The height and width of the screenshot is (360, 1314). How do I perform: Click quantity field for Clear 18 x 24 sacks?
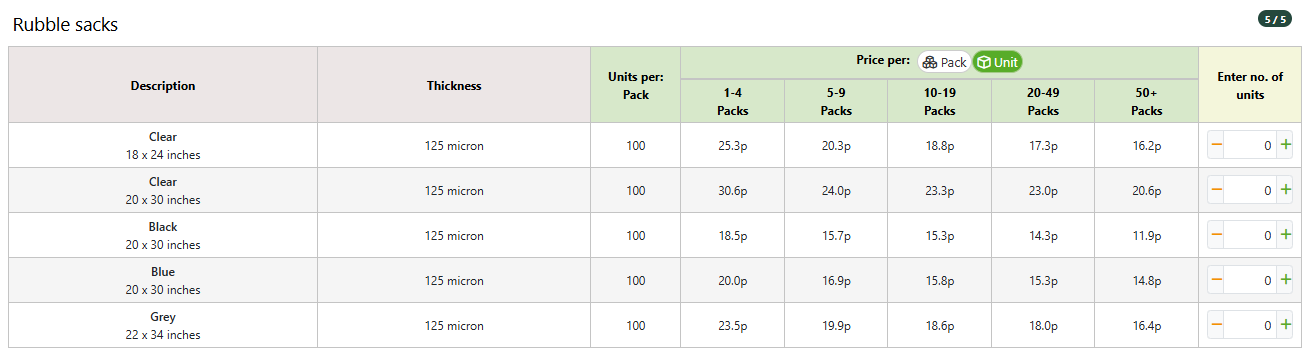click(x=1251, y=145)
